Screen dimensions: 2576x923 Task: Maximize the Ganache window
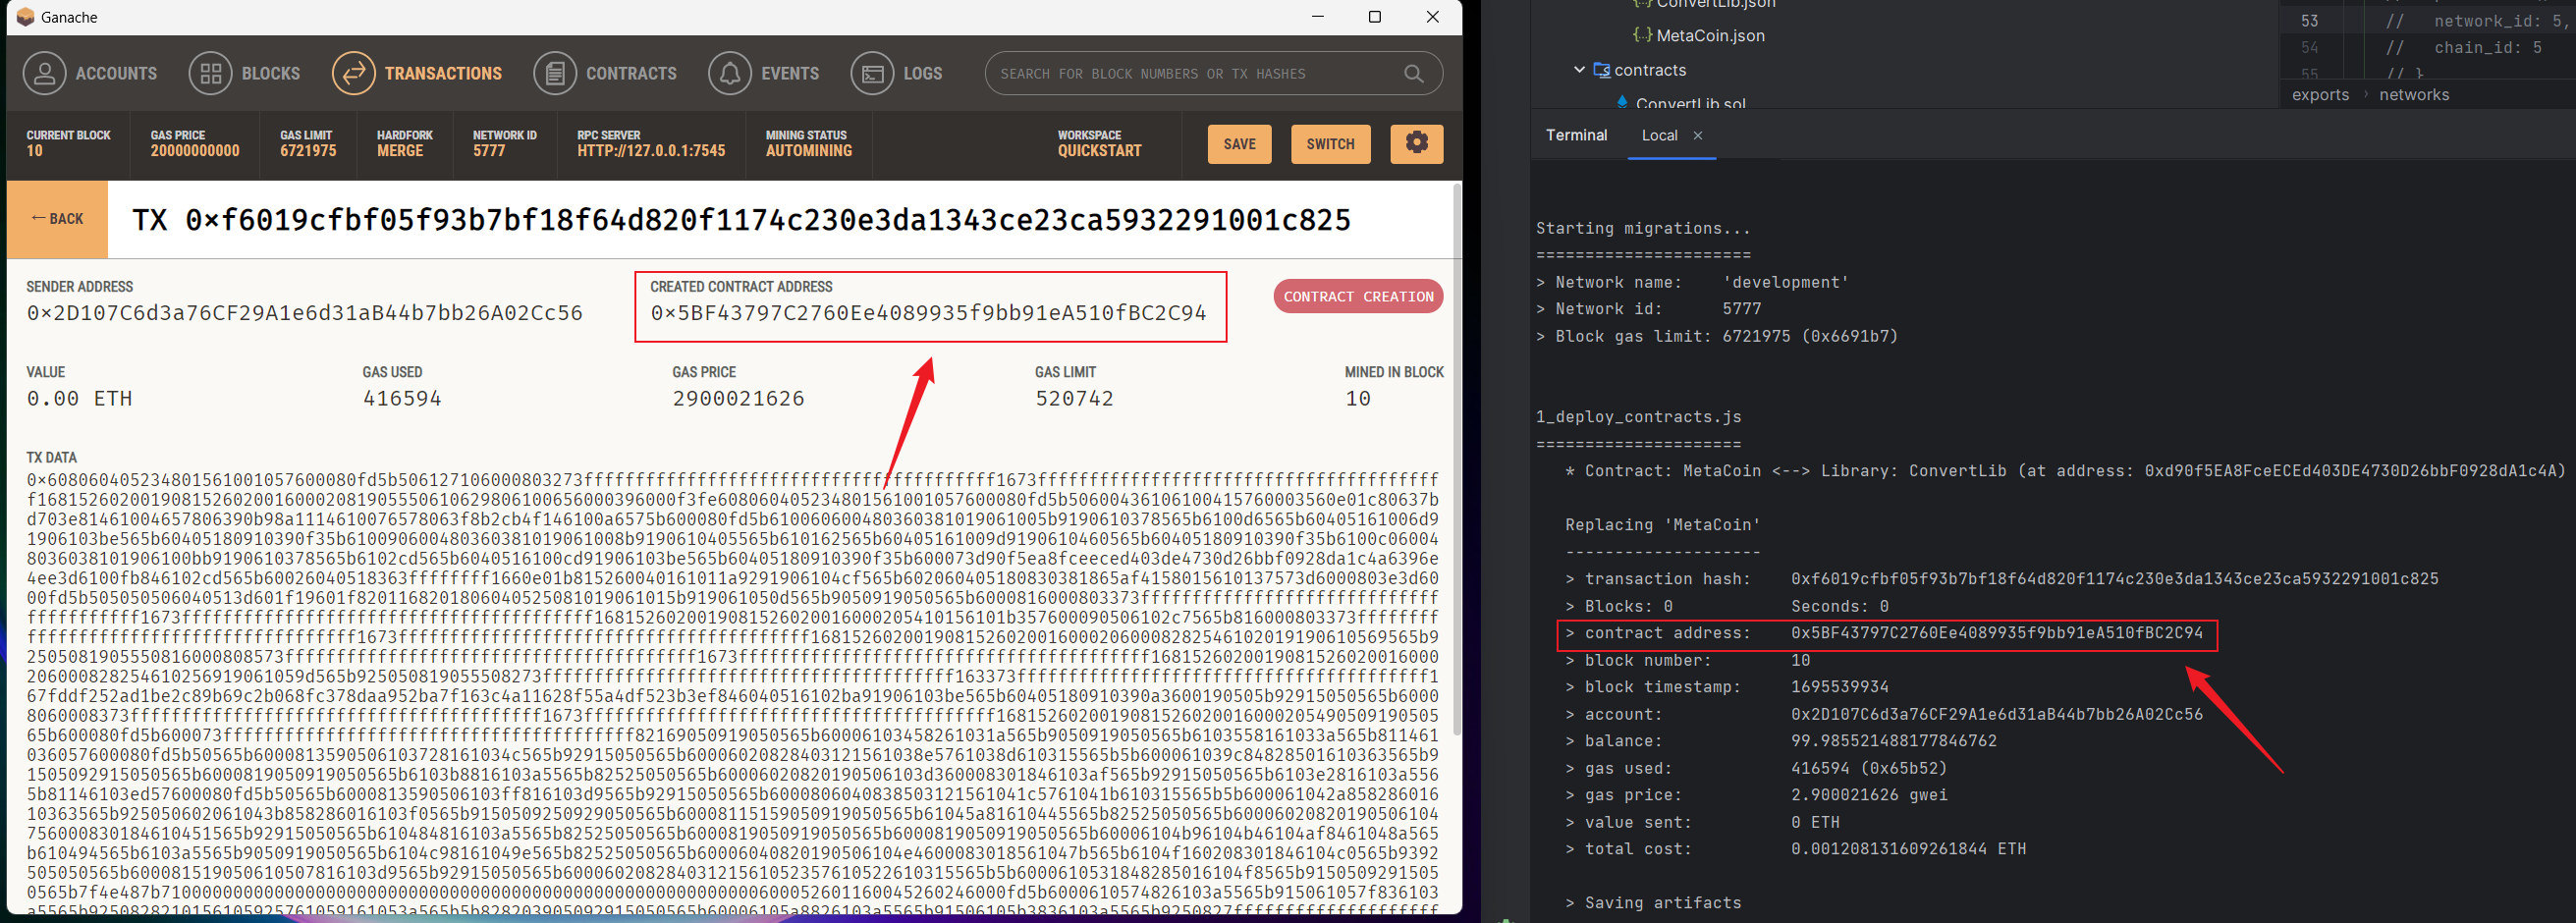pos(1375,17)
